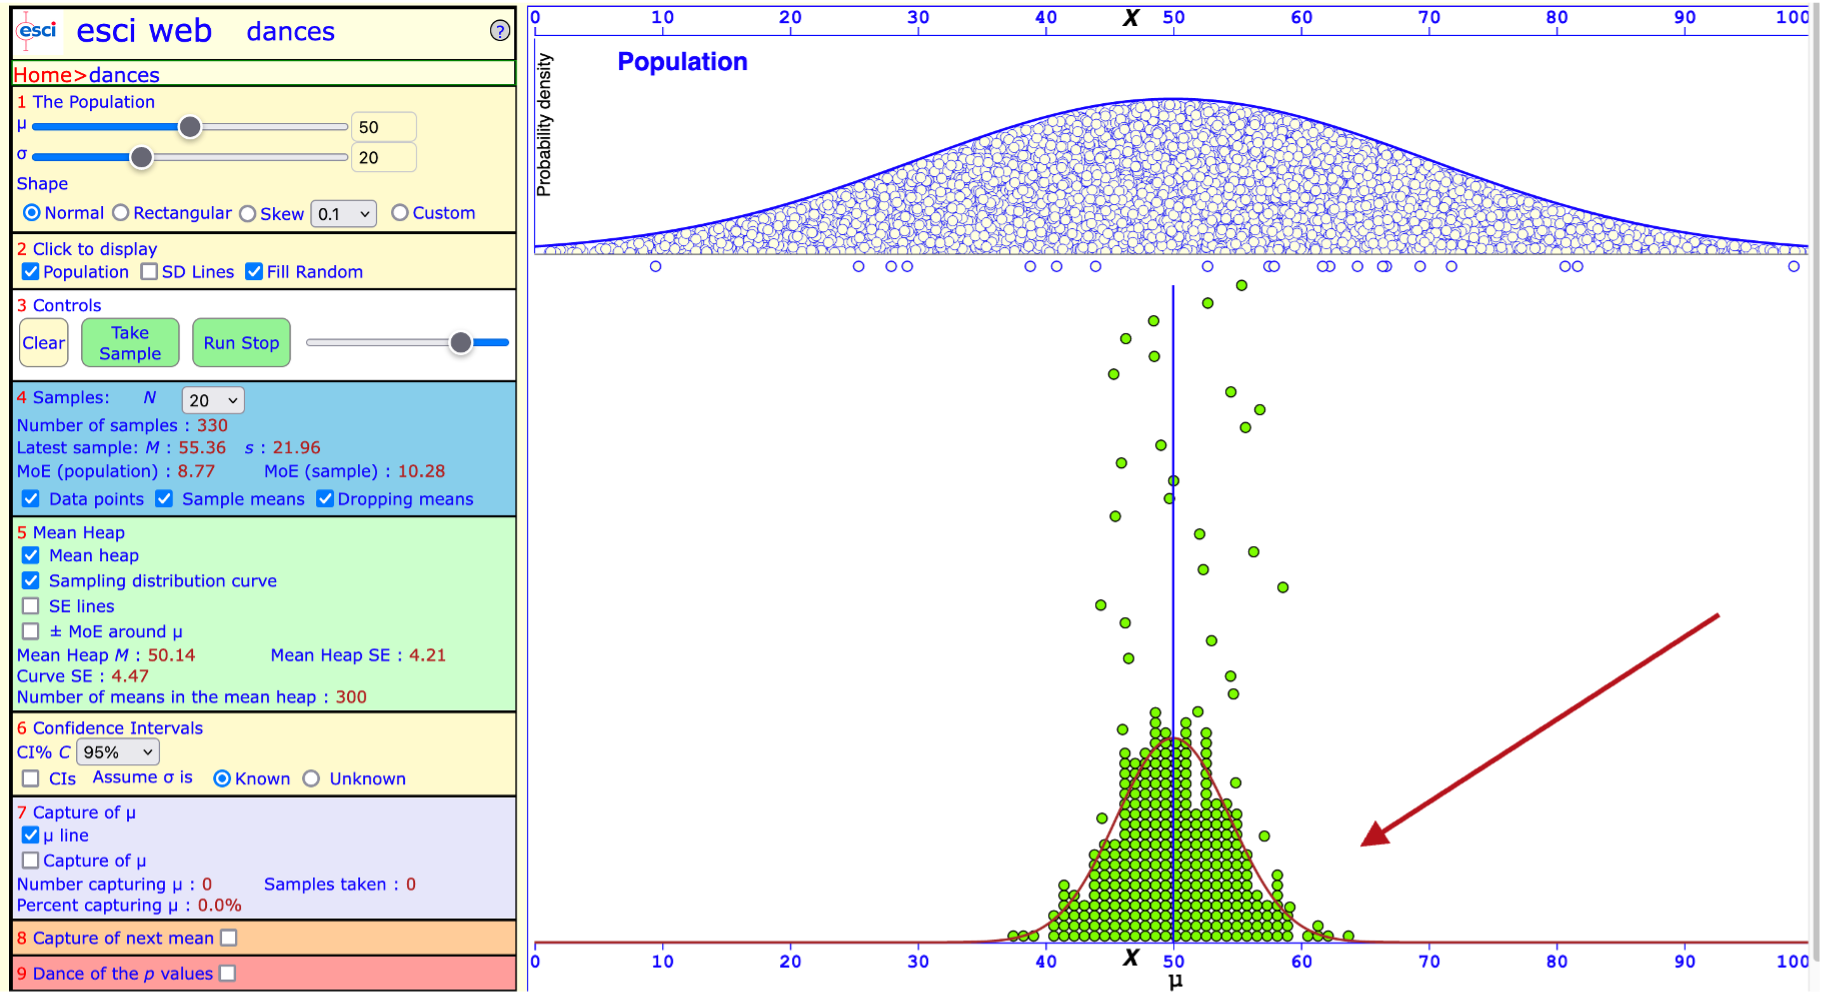Enable the SD Lines checkbox
Image resolution: width=1824 pixels, height=999 pixels.
(x=150, y=272)
